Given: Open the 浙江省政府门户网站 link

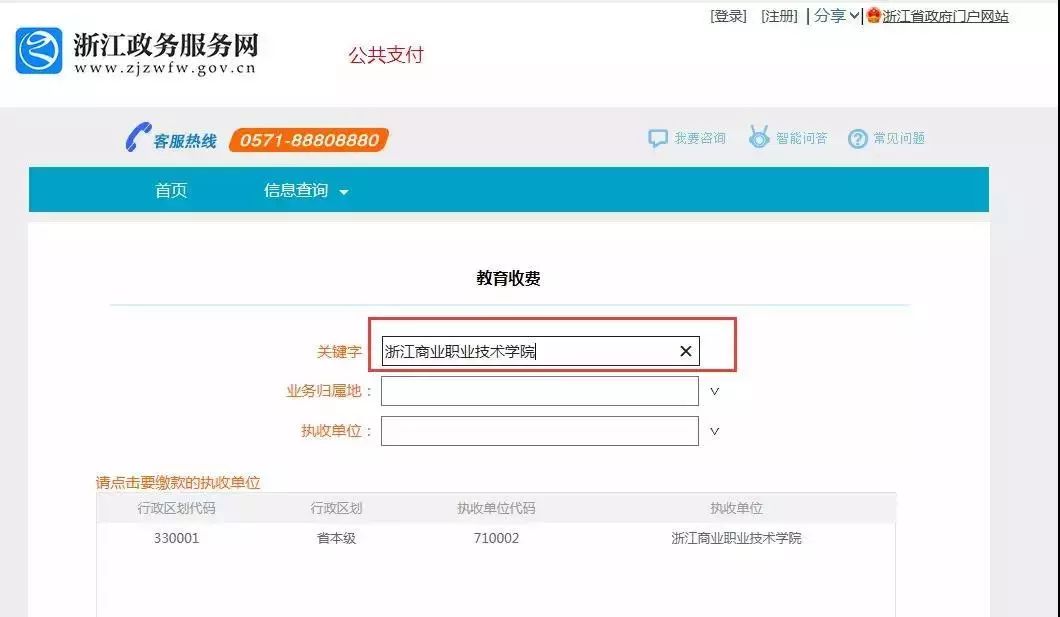Looking at the screenshot, I should [945, 16].
